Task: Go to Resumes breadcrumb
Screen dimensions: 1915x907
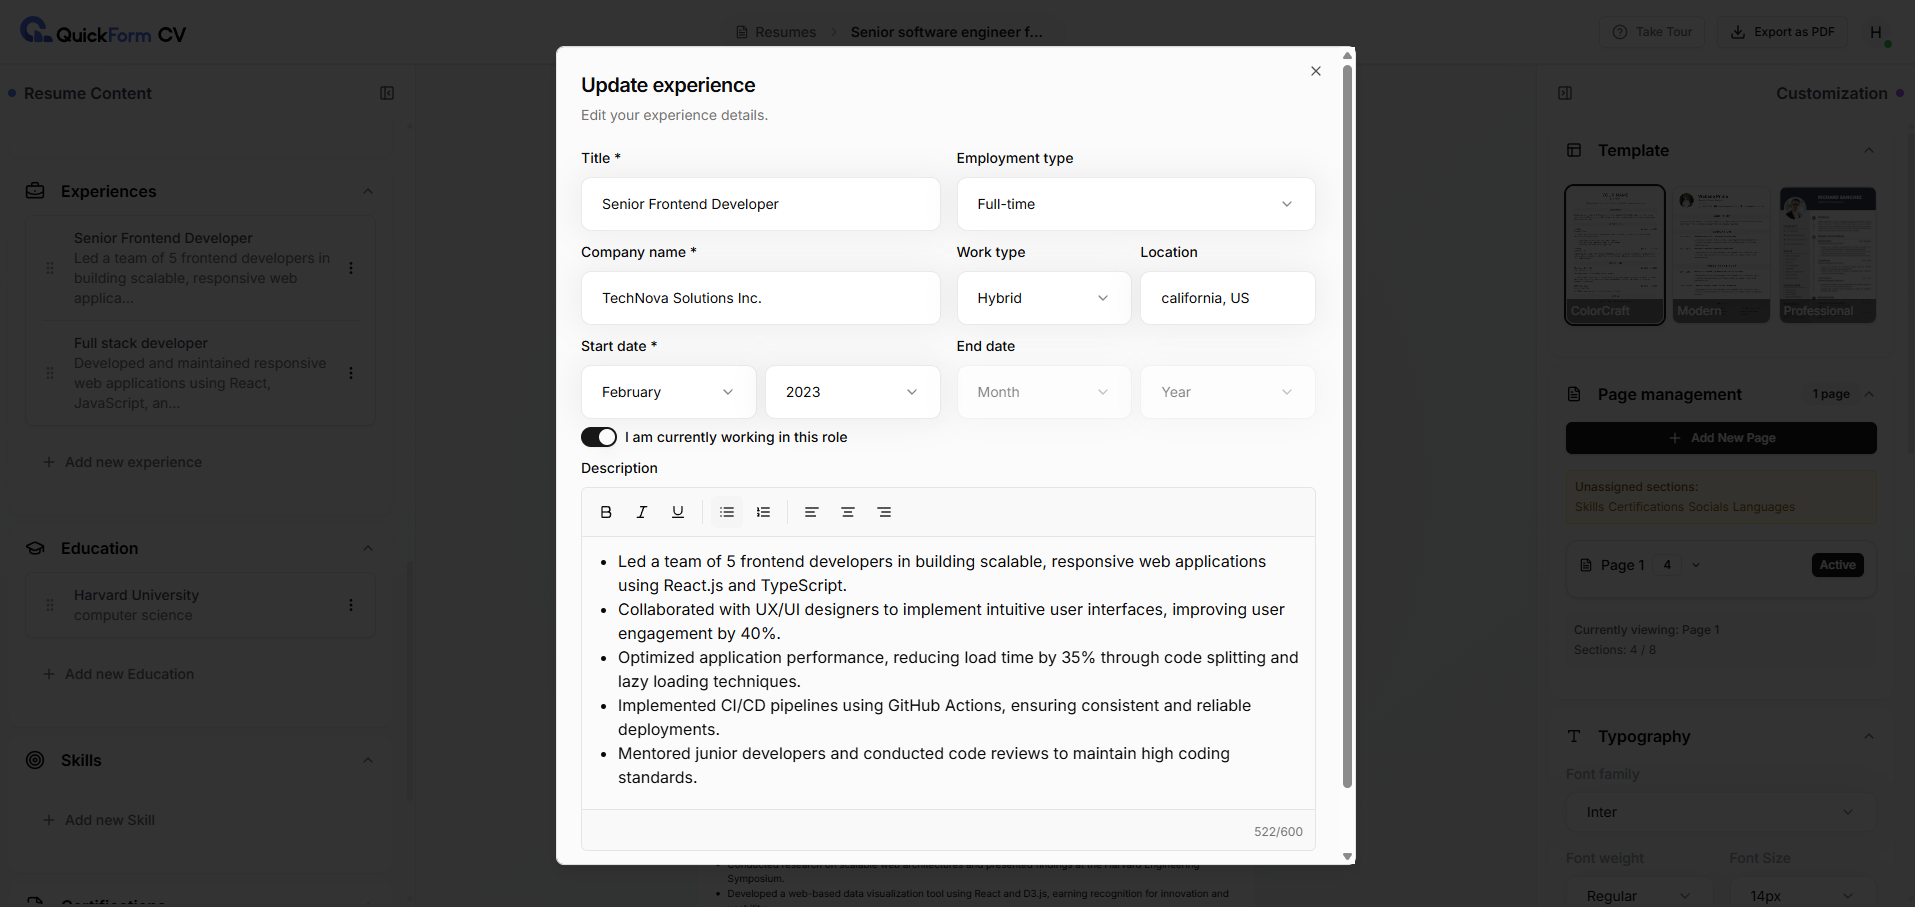Action: (x=776, y=32)
